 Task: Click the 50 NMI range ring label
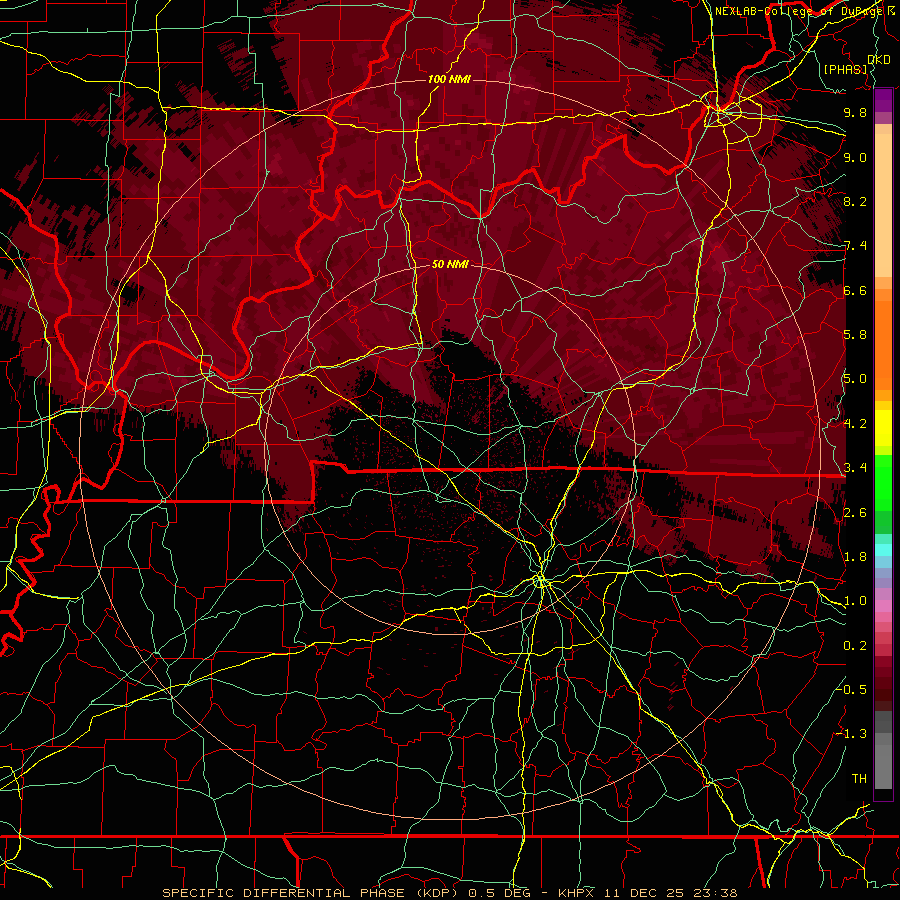(450, 264)
